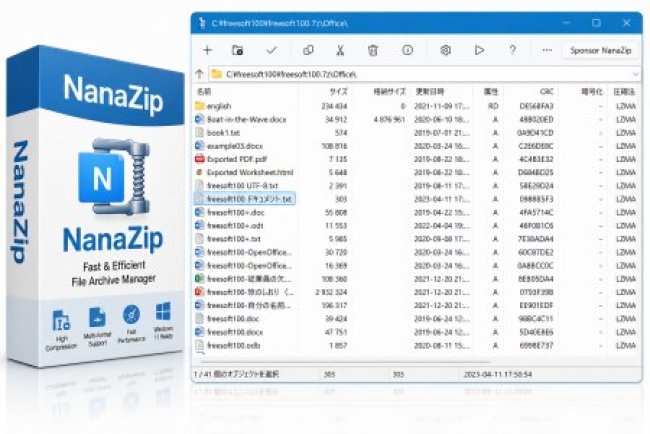The width and height of the screenshot is (650, 434).
Task: Click status bar date 2023-04-11 17:50:54
Action: [x=497, y=374]
